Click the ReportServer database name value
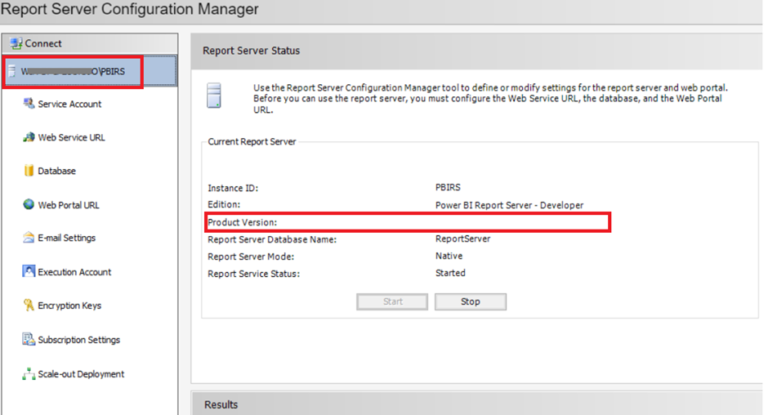 coord(464,239)
